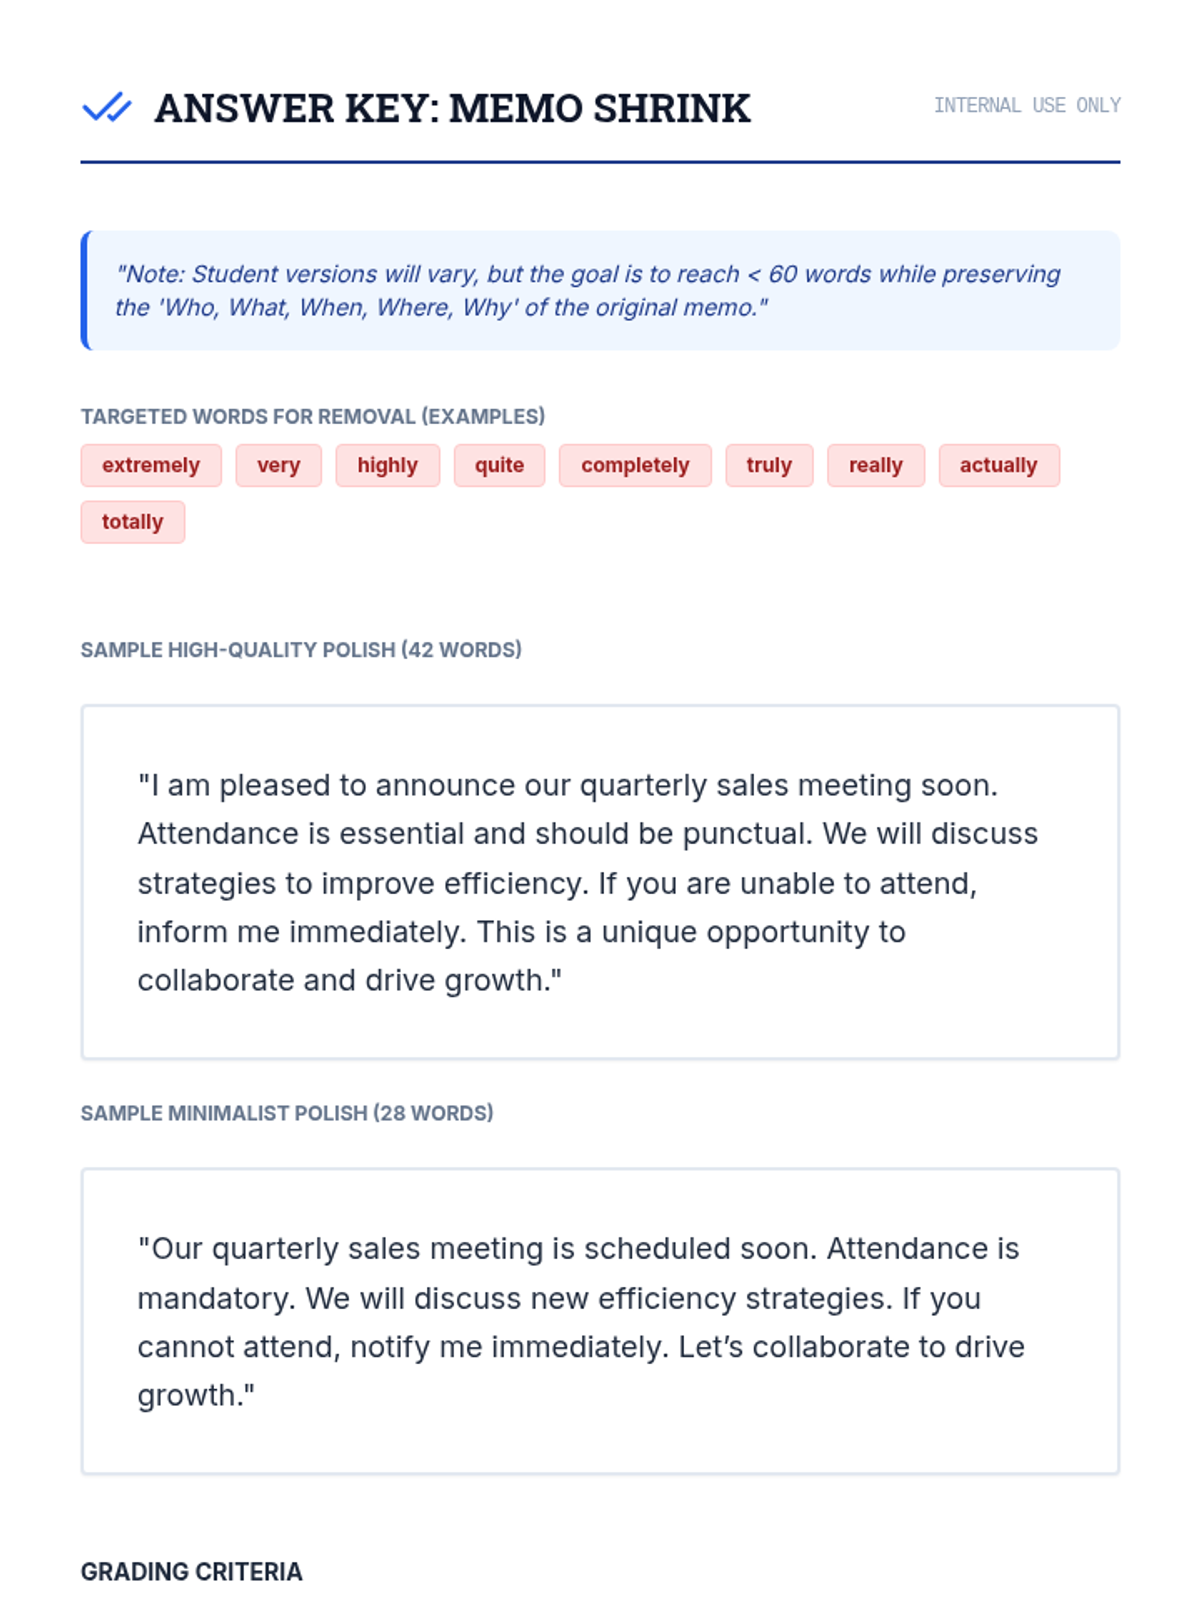1200x1600 pixels.
Task: Click the 'truly' word tag
Action: click(x=769, y=465)
